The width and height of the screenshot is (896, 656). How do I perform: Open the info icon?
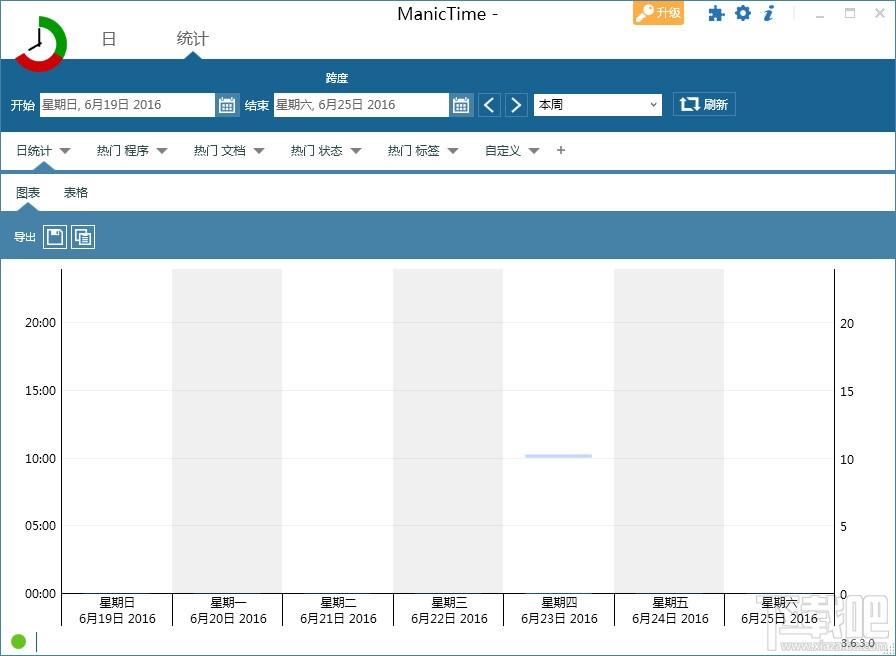(x=769, y=13)
